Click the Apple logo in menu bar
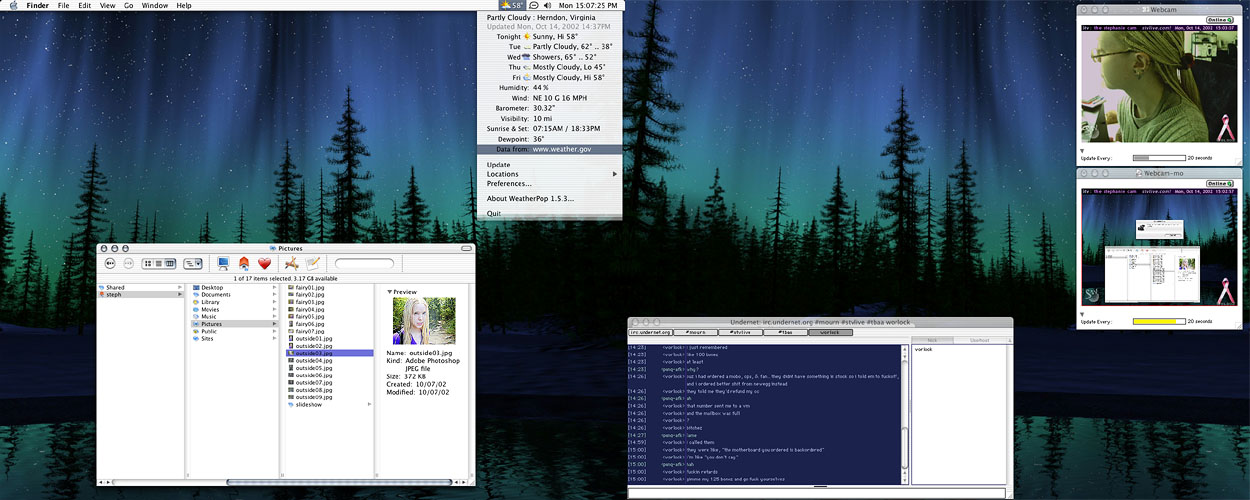Image resolution: width=1250 pixels, height=500 pixels. [x=13, y=6]
